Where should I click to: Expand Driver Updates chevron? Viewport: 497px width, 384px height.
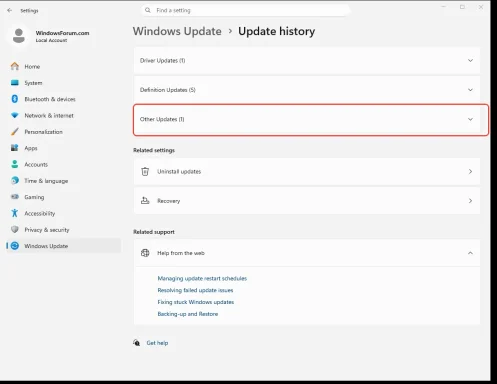(470, 60)
